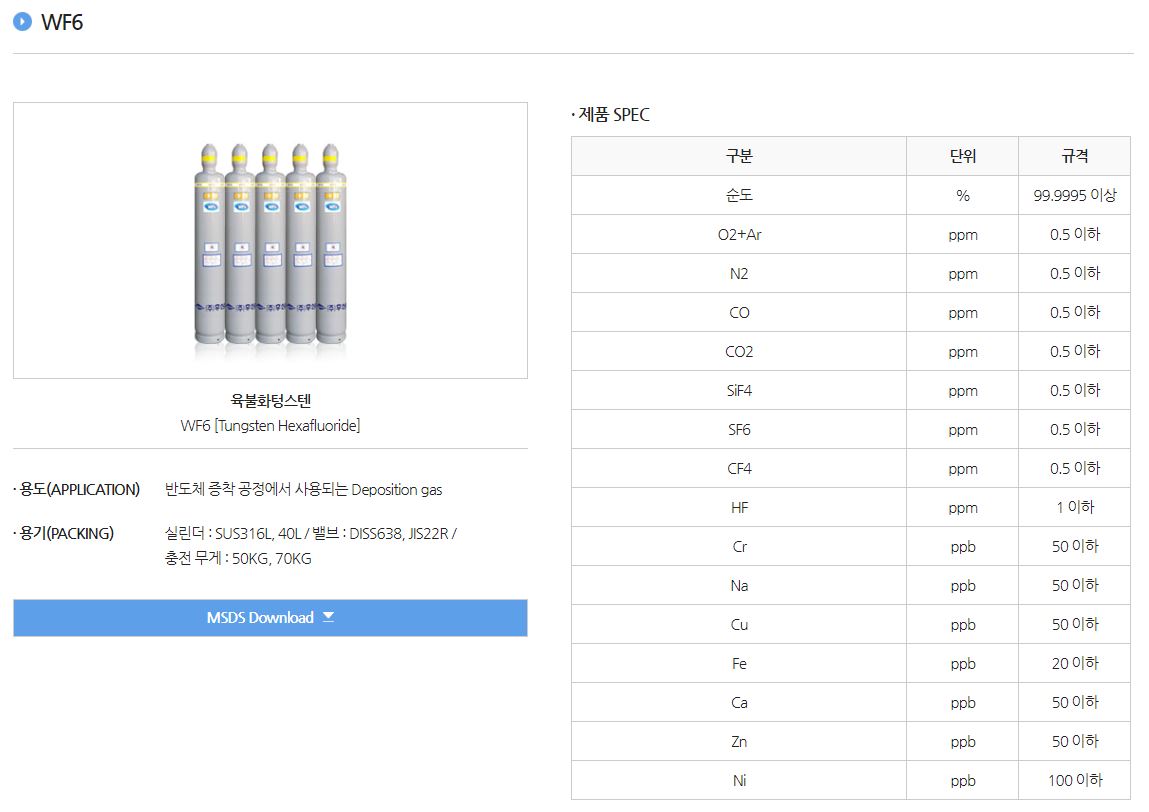The width and height of the screenshot is (1149, 812).
Task: Click the Zn row label
Action: pyautogui.click(x=739, y=742)
